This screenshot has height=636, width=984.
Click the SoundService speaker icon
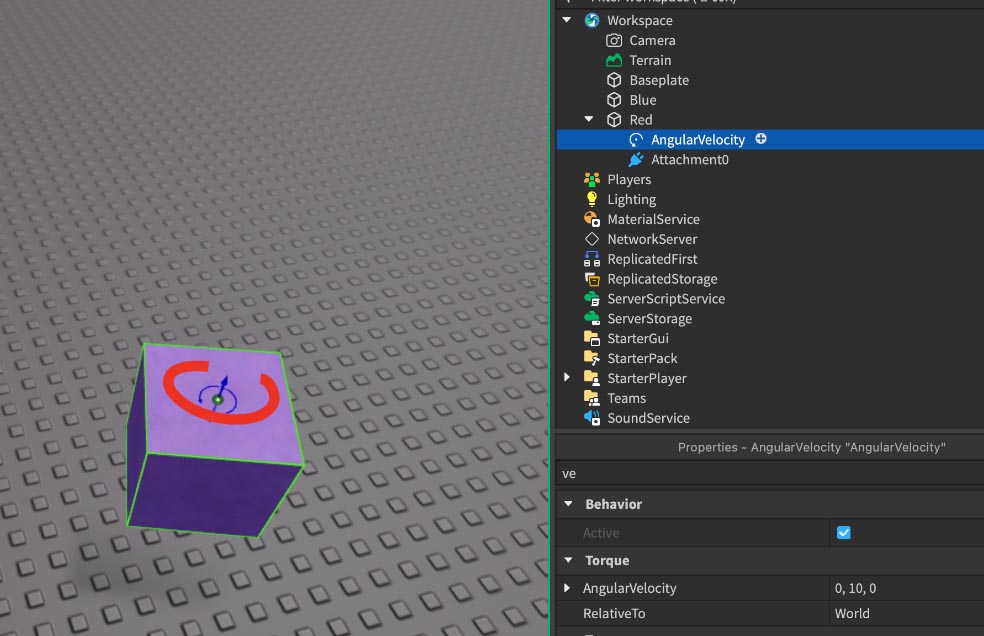point(592,418)
